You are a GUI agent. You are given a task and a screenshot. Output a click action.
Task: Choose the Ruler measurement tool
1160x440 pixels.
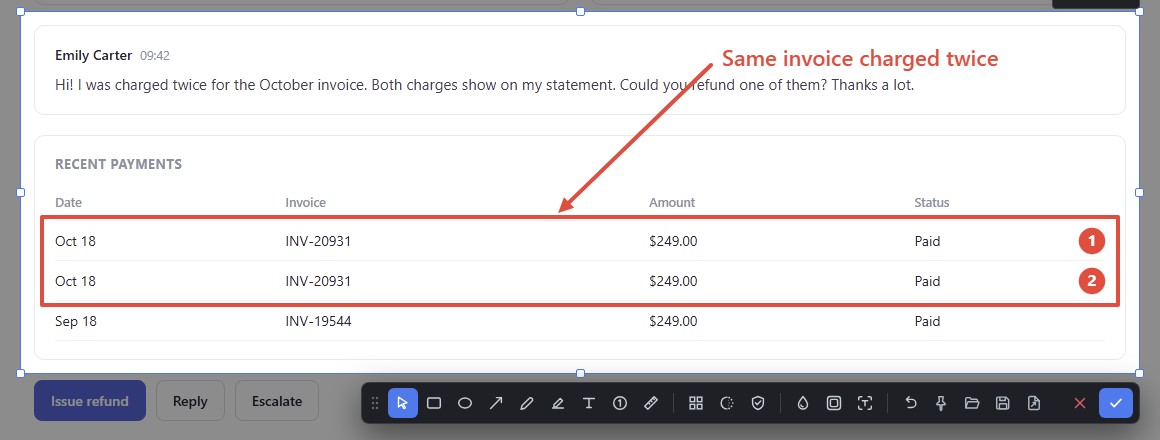[651, 403]
